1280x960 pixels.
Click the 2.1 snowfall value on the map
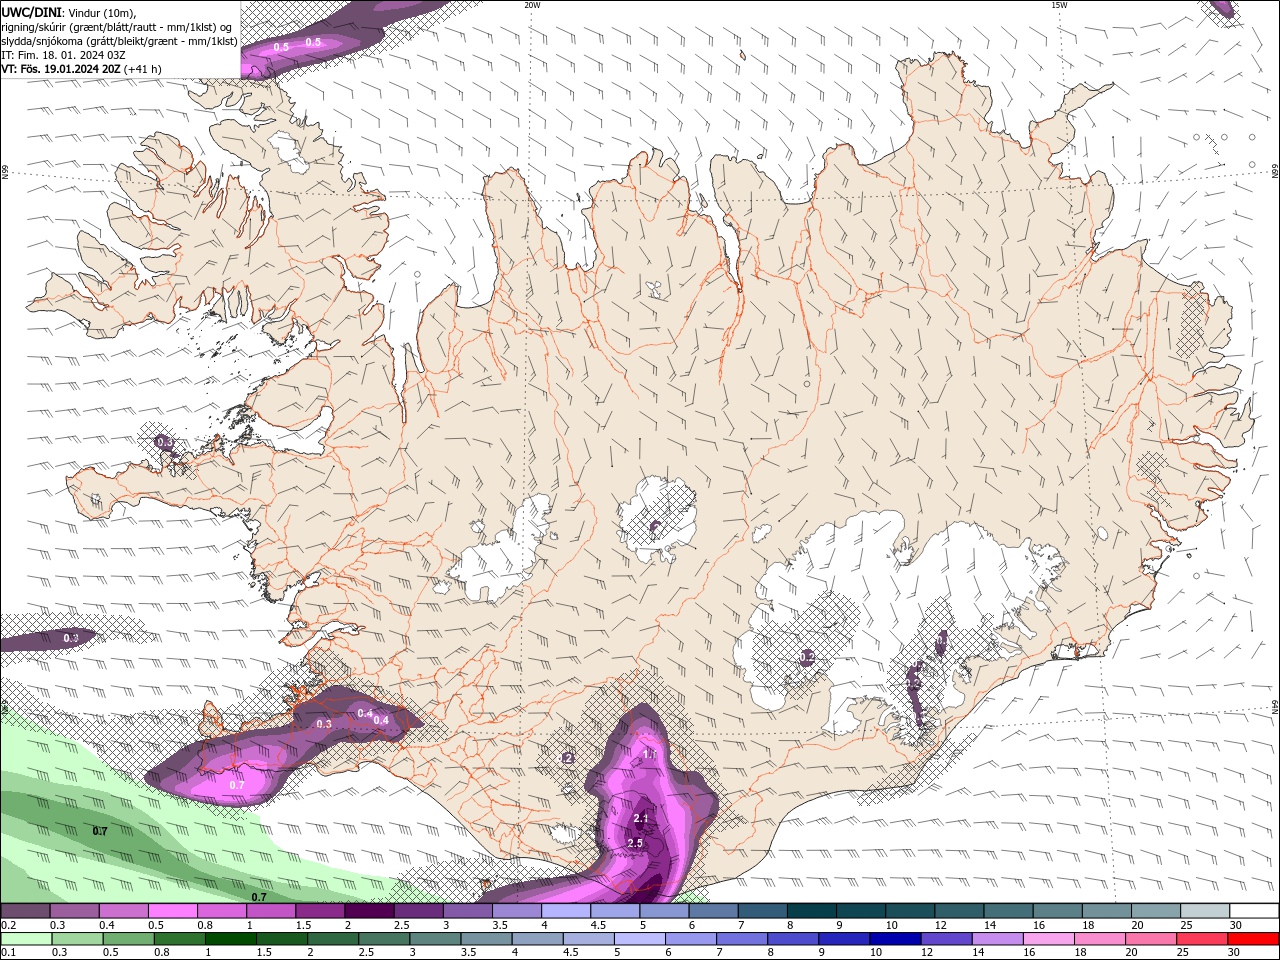tap(641, 819)
